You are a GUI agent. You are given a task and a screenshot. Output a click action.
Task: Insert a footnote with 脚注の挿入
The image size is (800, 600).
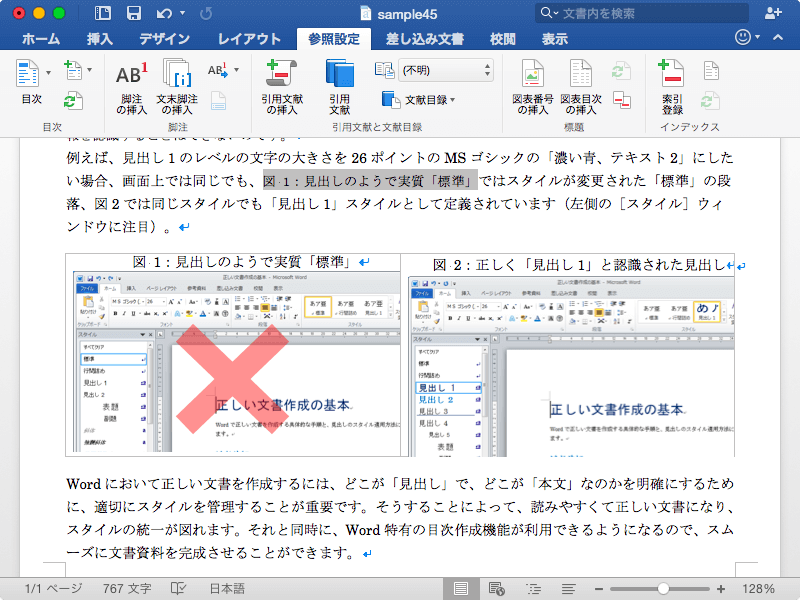(x=132, y=88)
